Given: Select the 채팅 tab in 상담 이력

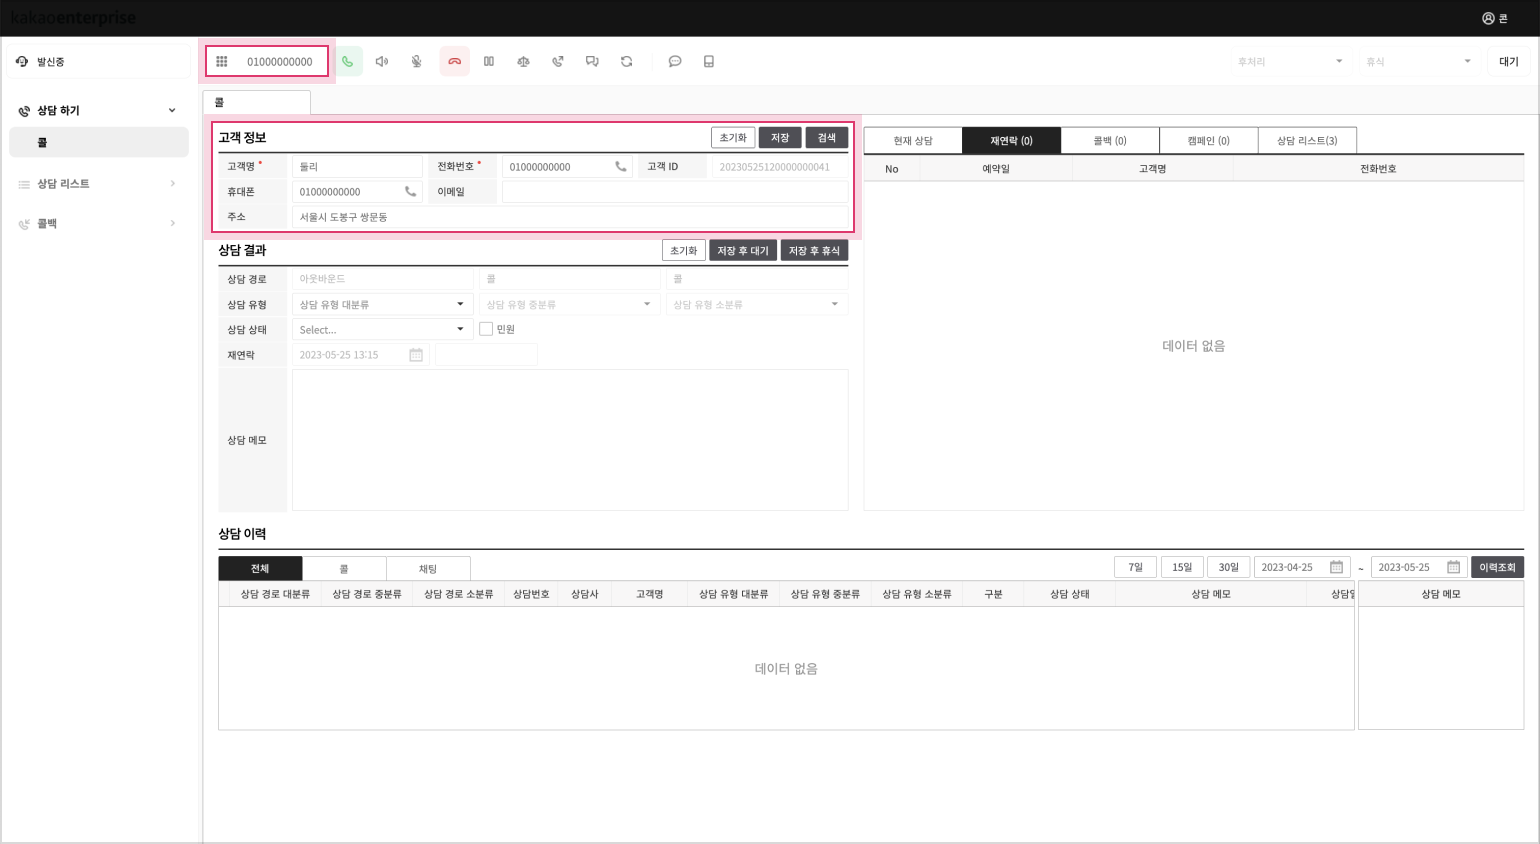Looking at the screenshot, I should pyautogui.click(x=428, y=569).
